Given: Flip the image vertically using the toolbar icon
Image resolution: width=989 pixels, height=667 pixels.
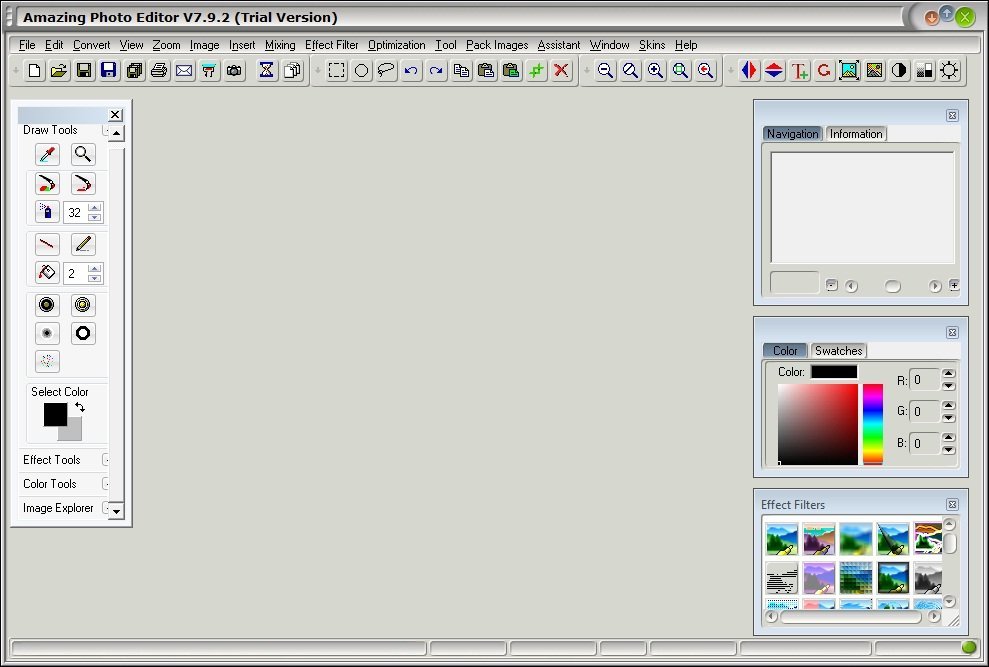Looking at the screenshot, I should (x=772, y=70).
